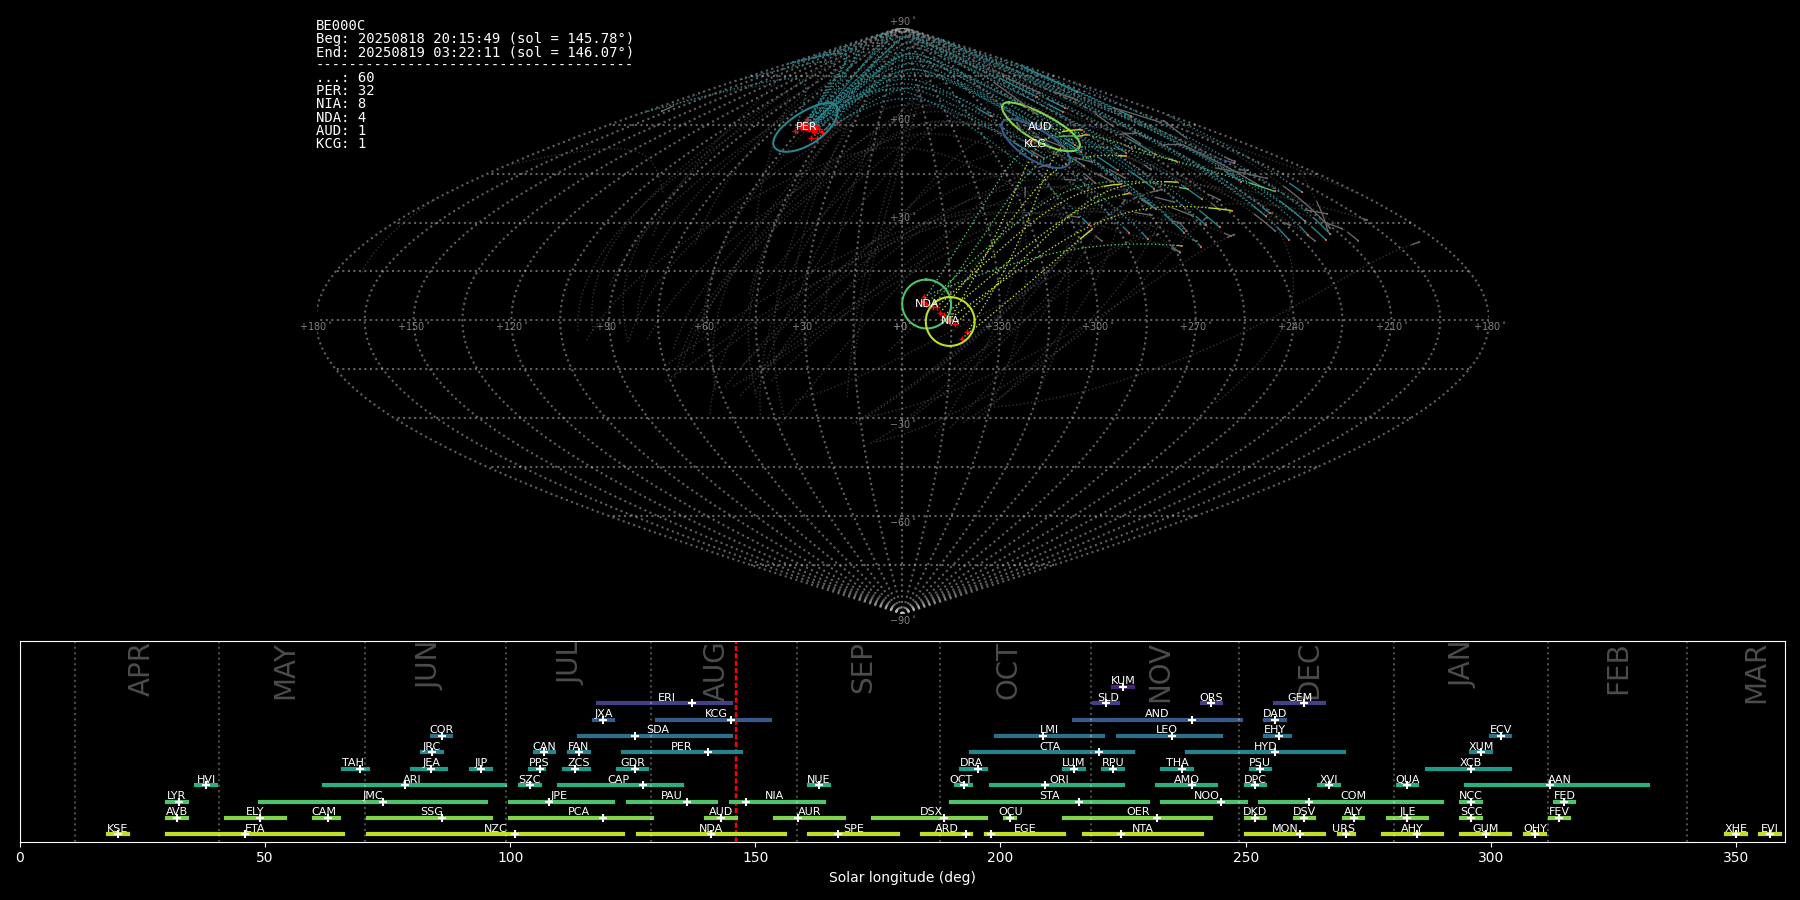Click the HYD shower bar in timeline

click(x=1265, y=752)
